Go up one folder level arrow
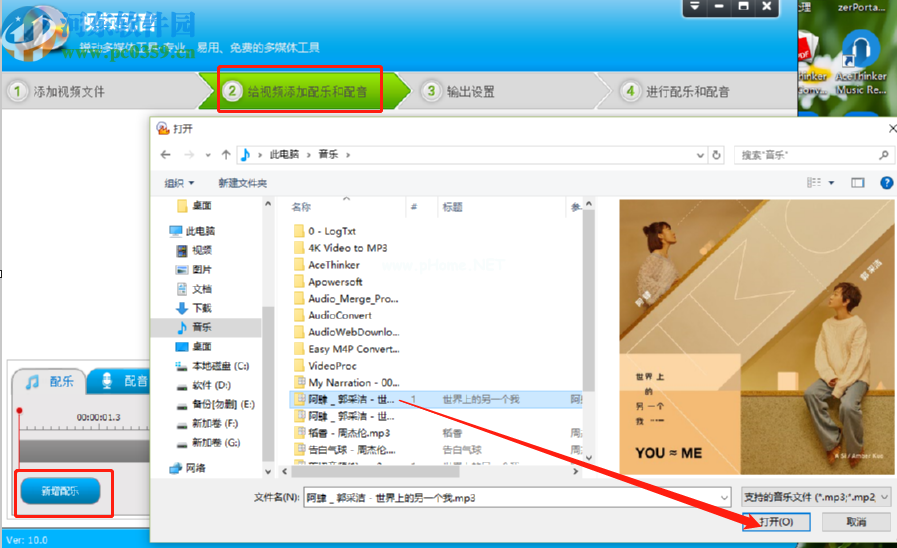The width and height of the screenshot is (897, 548). pyautogui.click(x=226, y=154)
